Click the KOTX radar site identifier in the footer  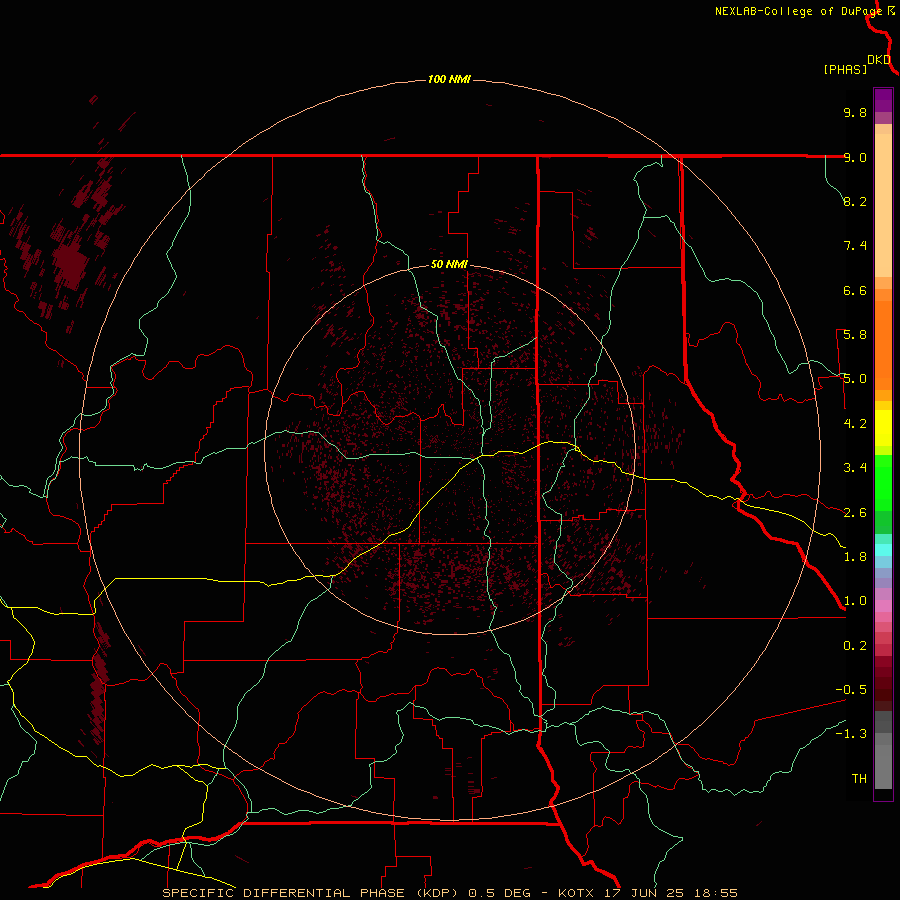pyautogui.click(x=576, y=893)
